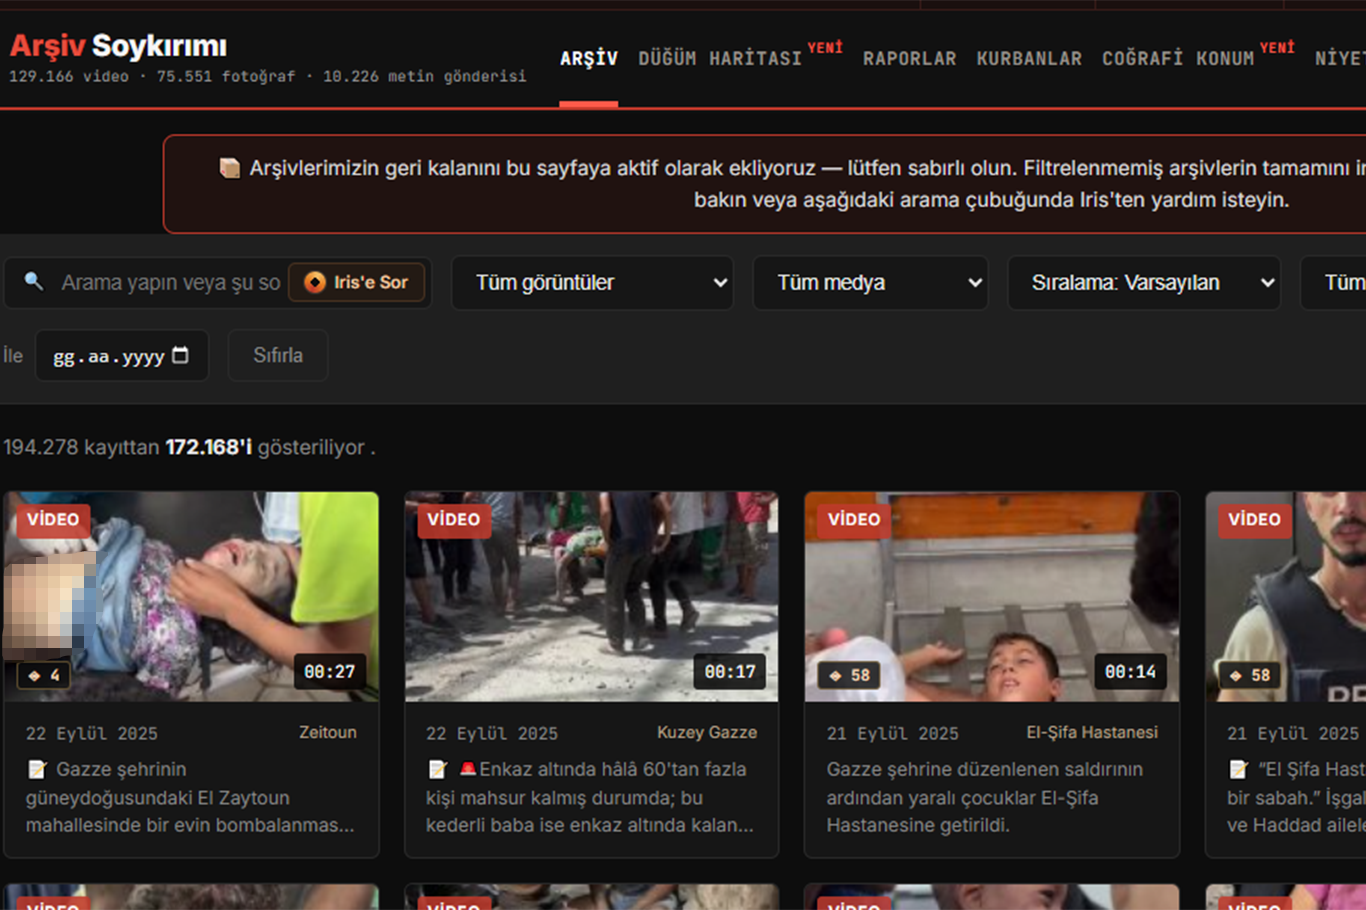Open the Kuzey Gazze 00:17 video thumbnail
This screenshot has height=910, width=1366.
coord(591,596)
